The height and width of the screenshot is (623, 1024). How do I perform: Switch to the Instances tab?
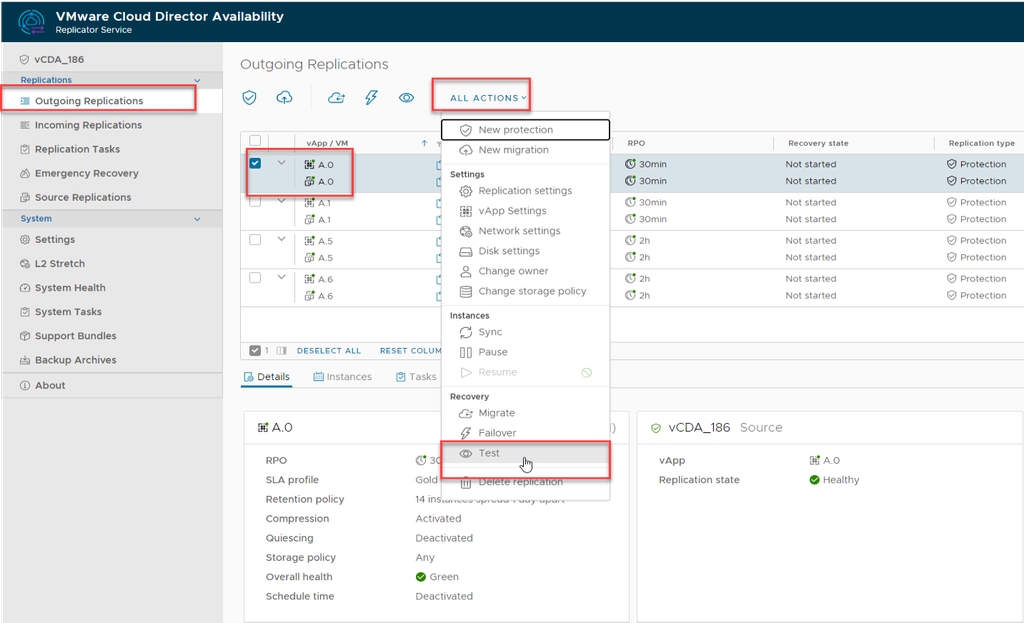tap(342, 377)
